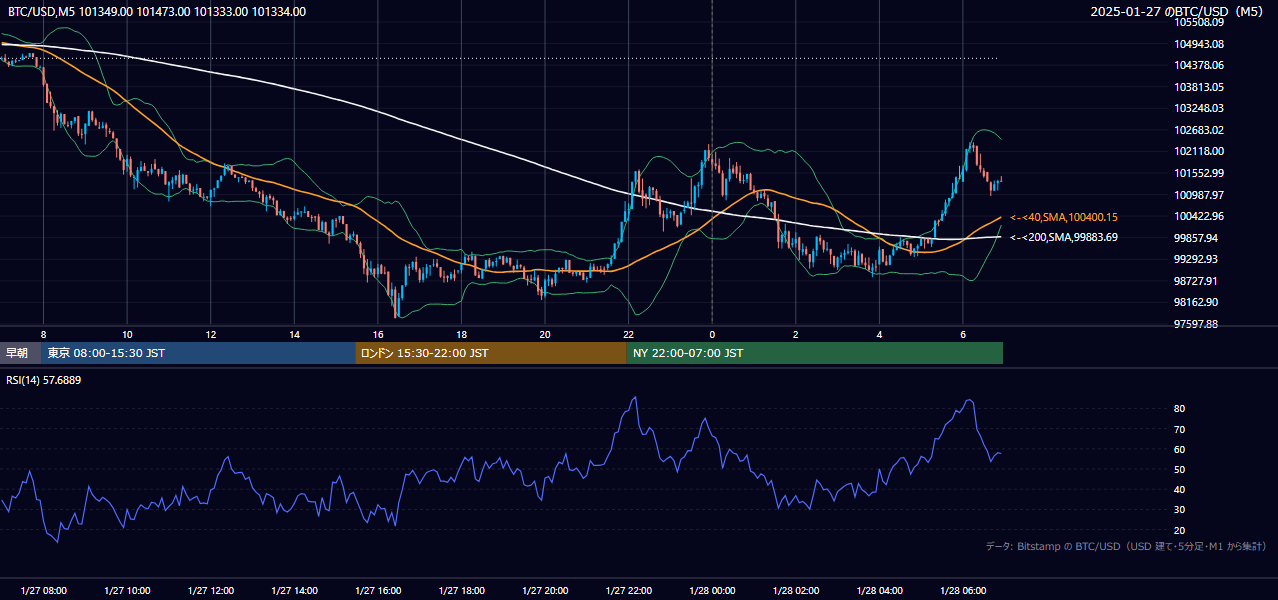Click the 1/28 06:00 date axis label
Image resolution: width=1278 pixels, height=600 pixels.
tap(963, 591)
